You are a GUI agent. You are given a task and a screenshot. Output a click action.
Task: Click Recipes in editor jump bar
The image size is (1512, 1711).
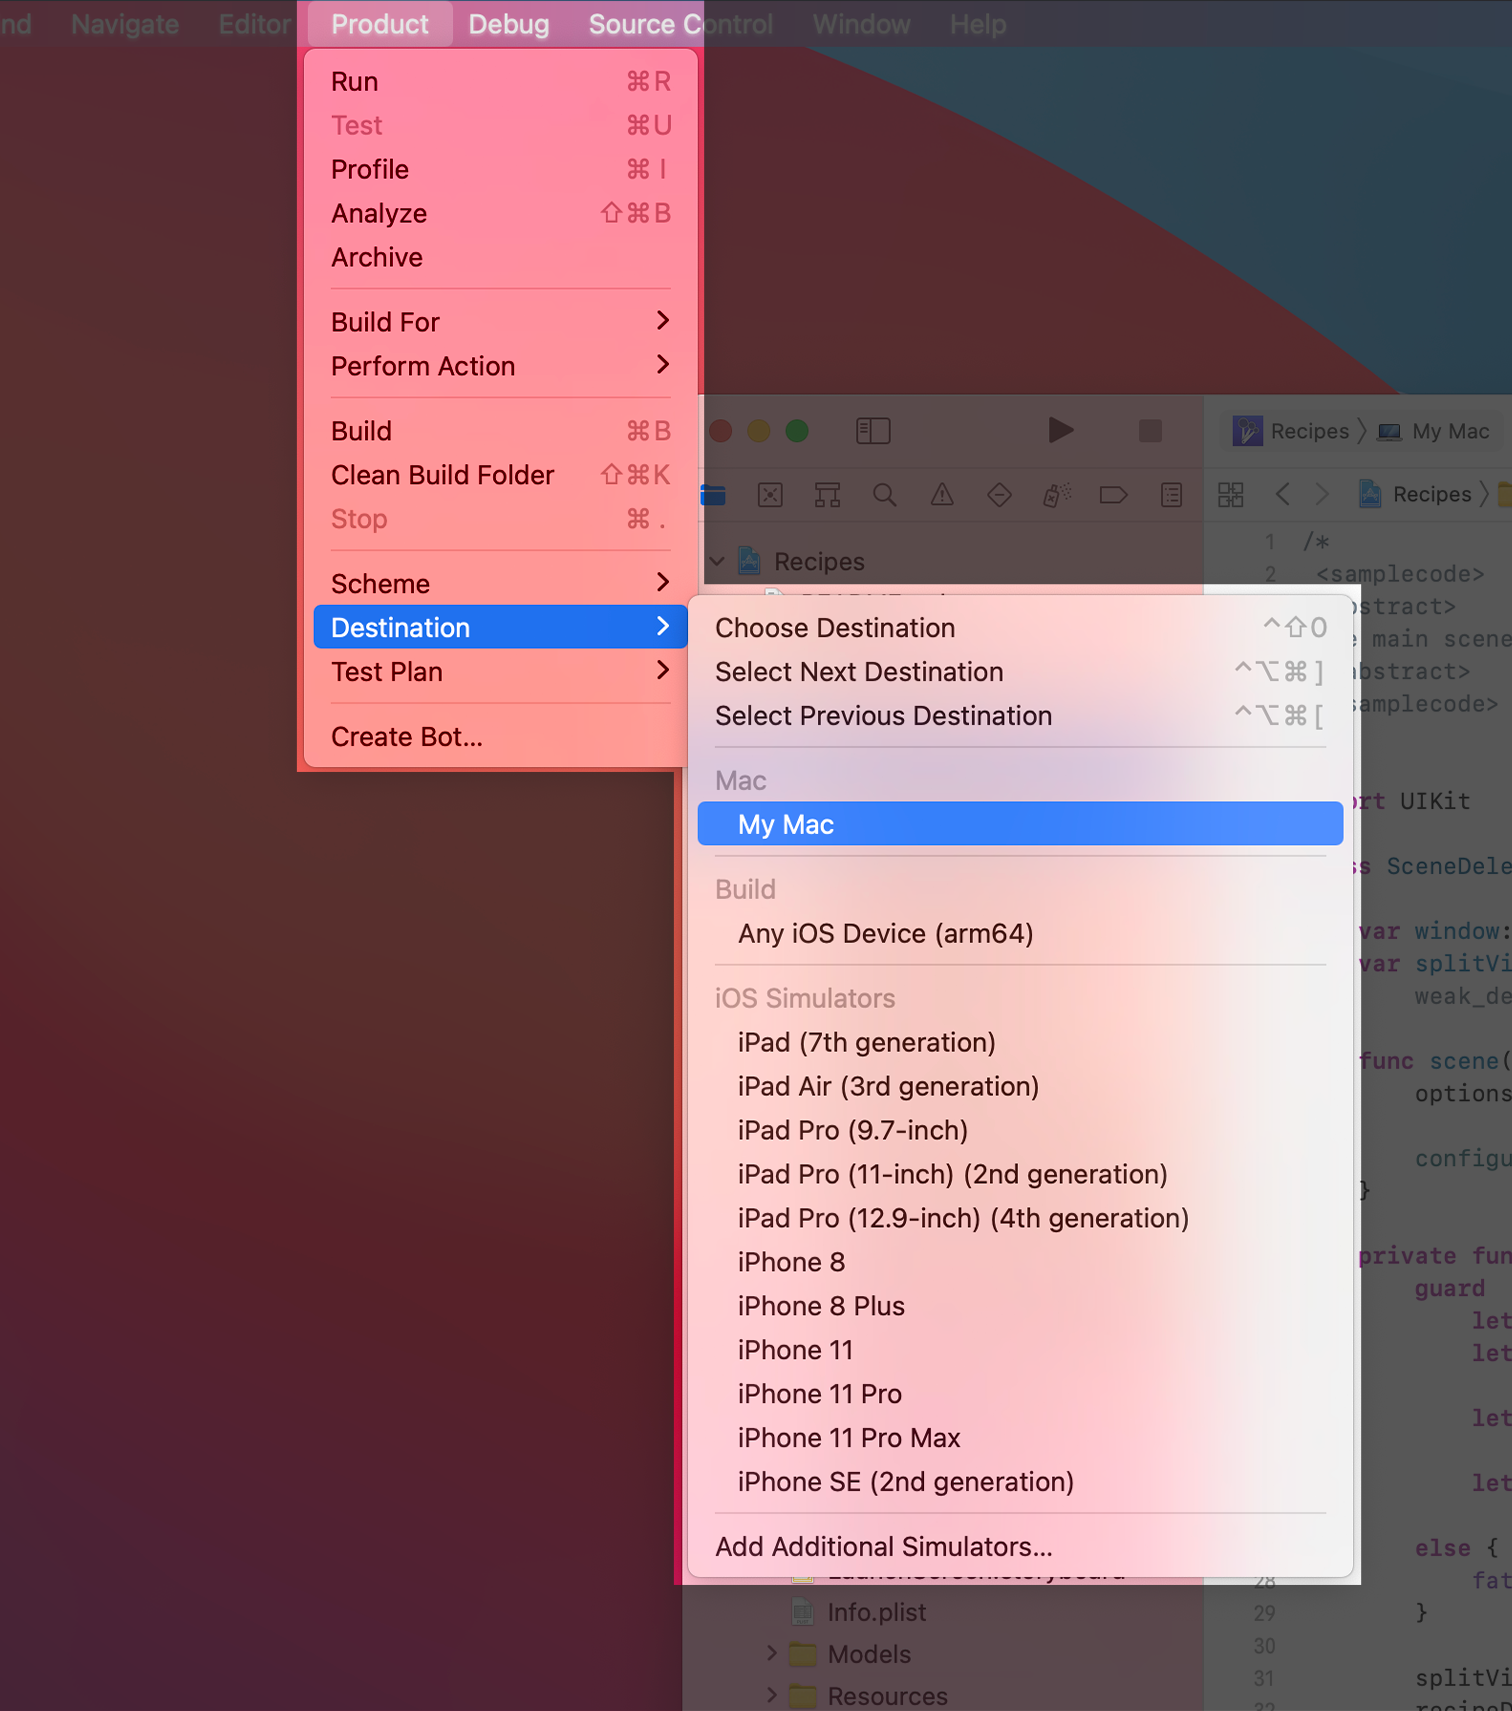pos(1415,494)
